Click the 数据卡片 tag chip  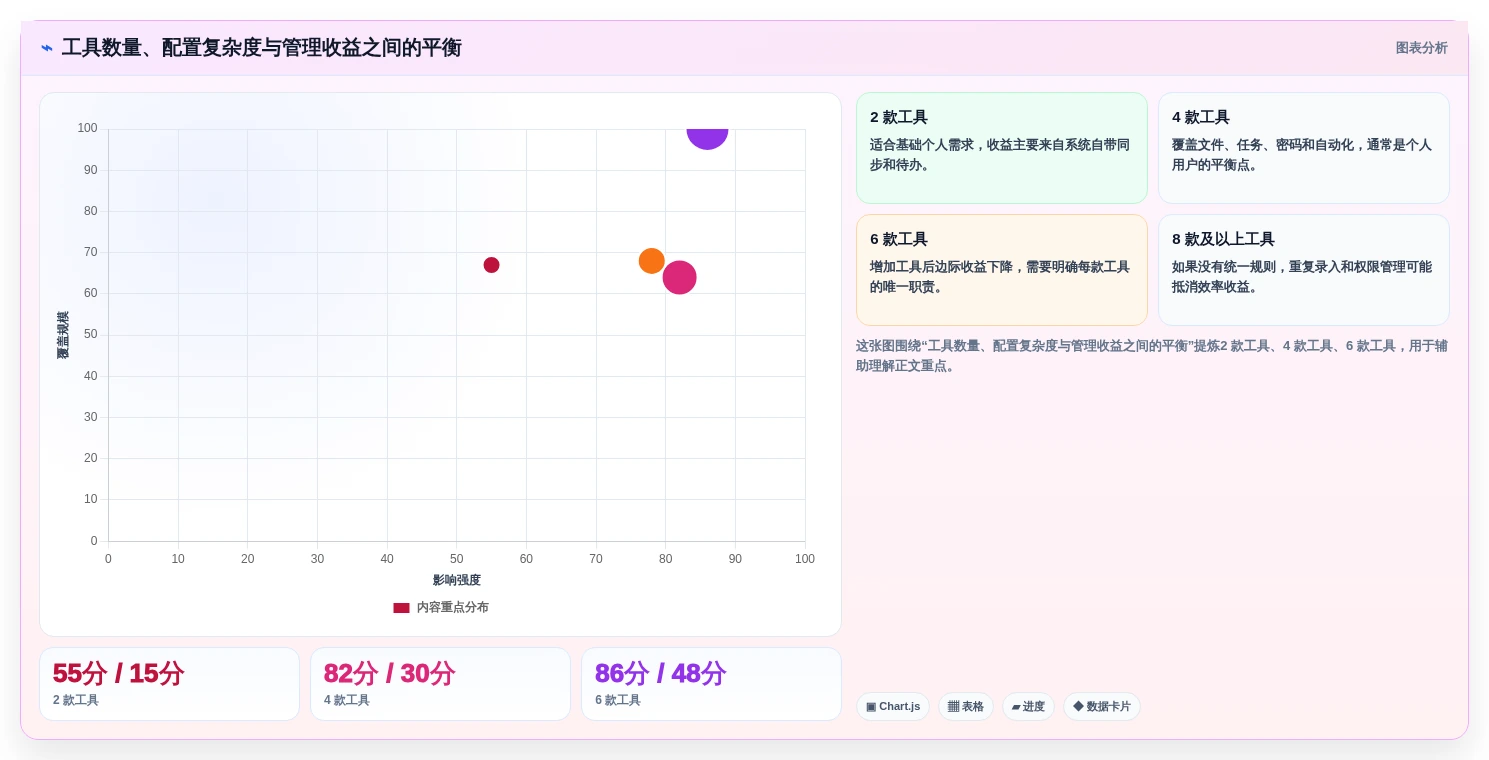point(1102,707)
